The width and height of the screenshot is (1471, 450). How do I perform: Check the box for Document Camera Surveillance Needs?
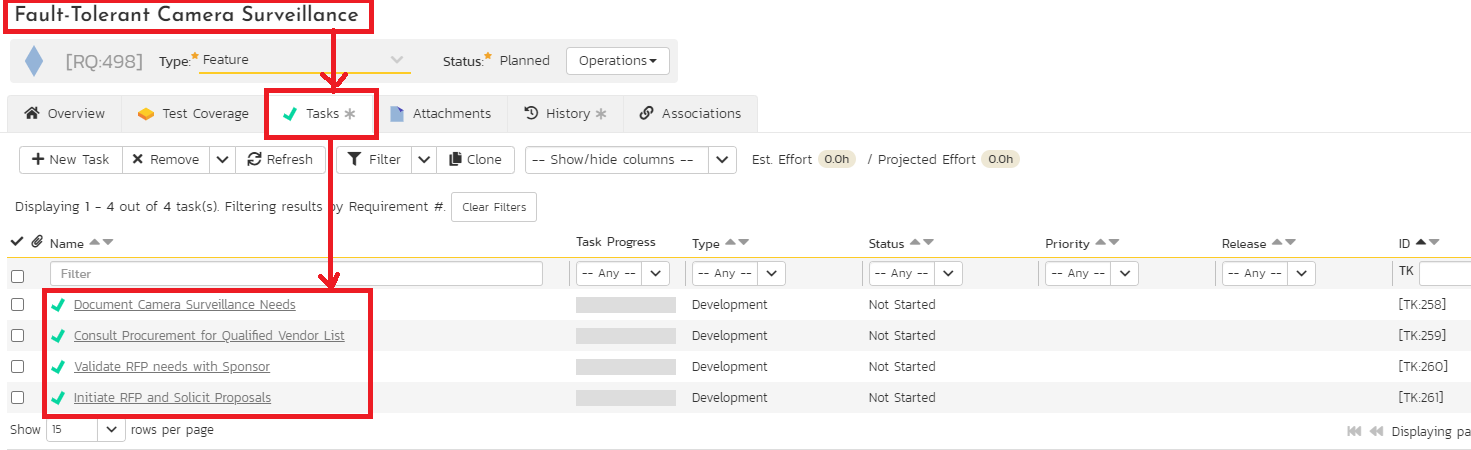pyautogui.click(x=17, y=305)
